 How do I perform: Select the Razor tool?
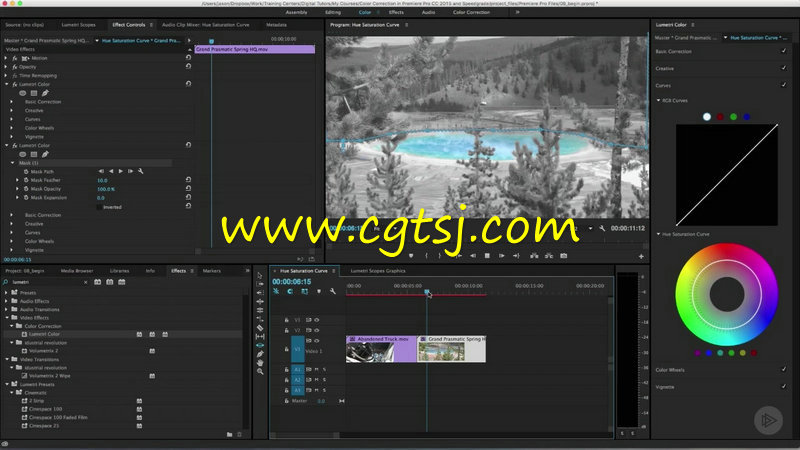[x=260, y=328]
